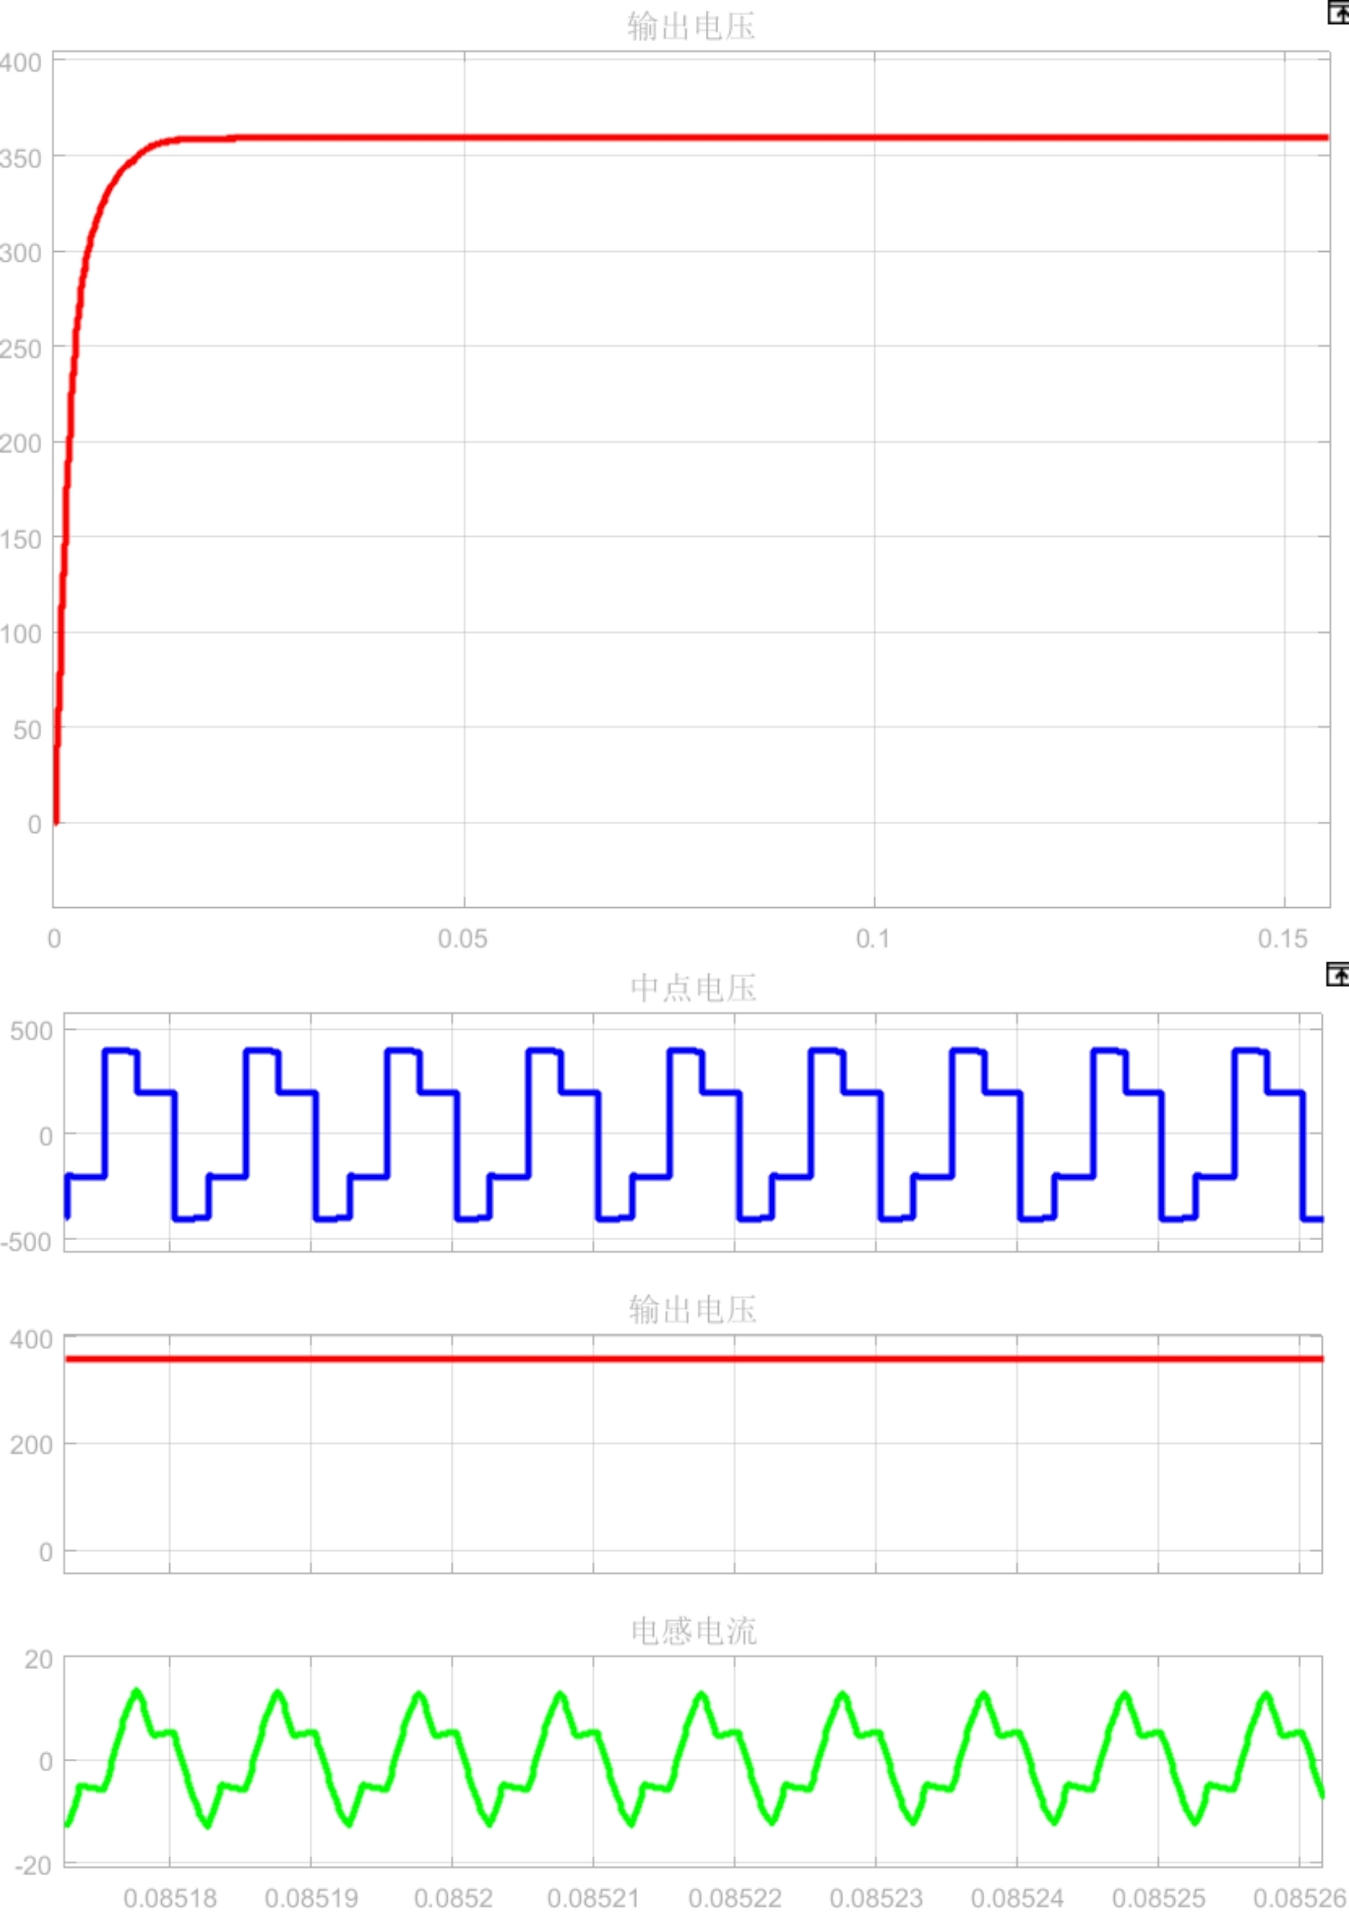Click the 中点电压 plot title

[x=693, y=988]
